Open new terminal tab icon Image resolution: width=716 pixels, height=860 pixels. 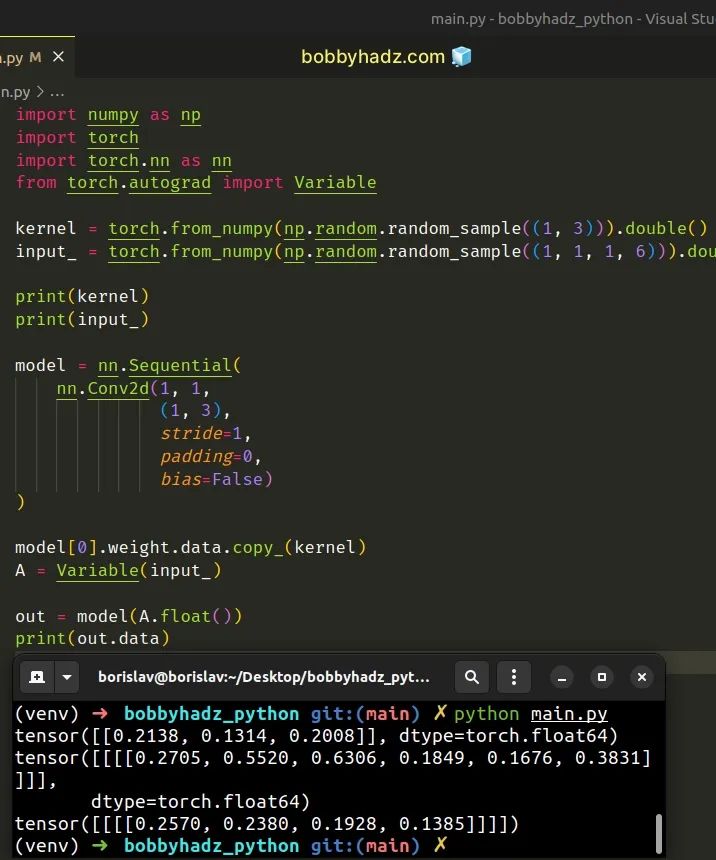tap(37, 677)
